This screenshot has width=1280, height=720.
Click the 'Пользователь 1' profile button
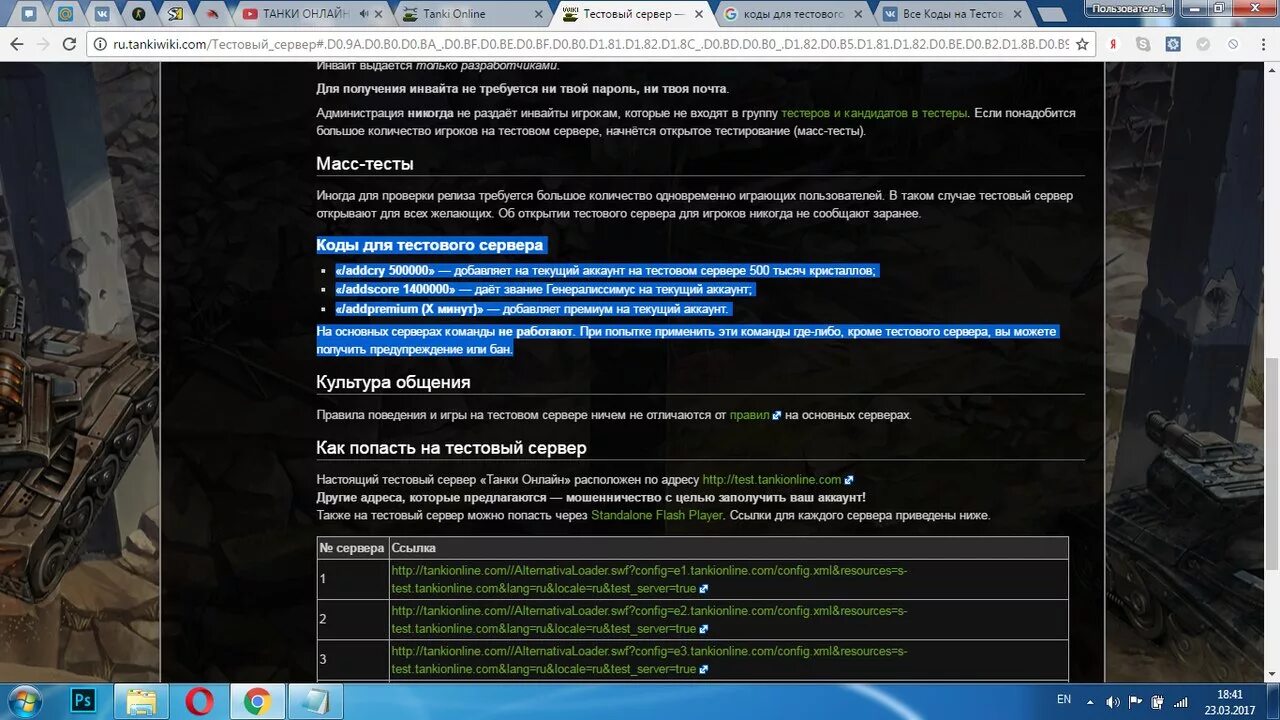pyautogui.click(x=1129, y=7)
